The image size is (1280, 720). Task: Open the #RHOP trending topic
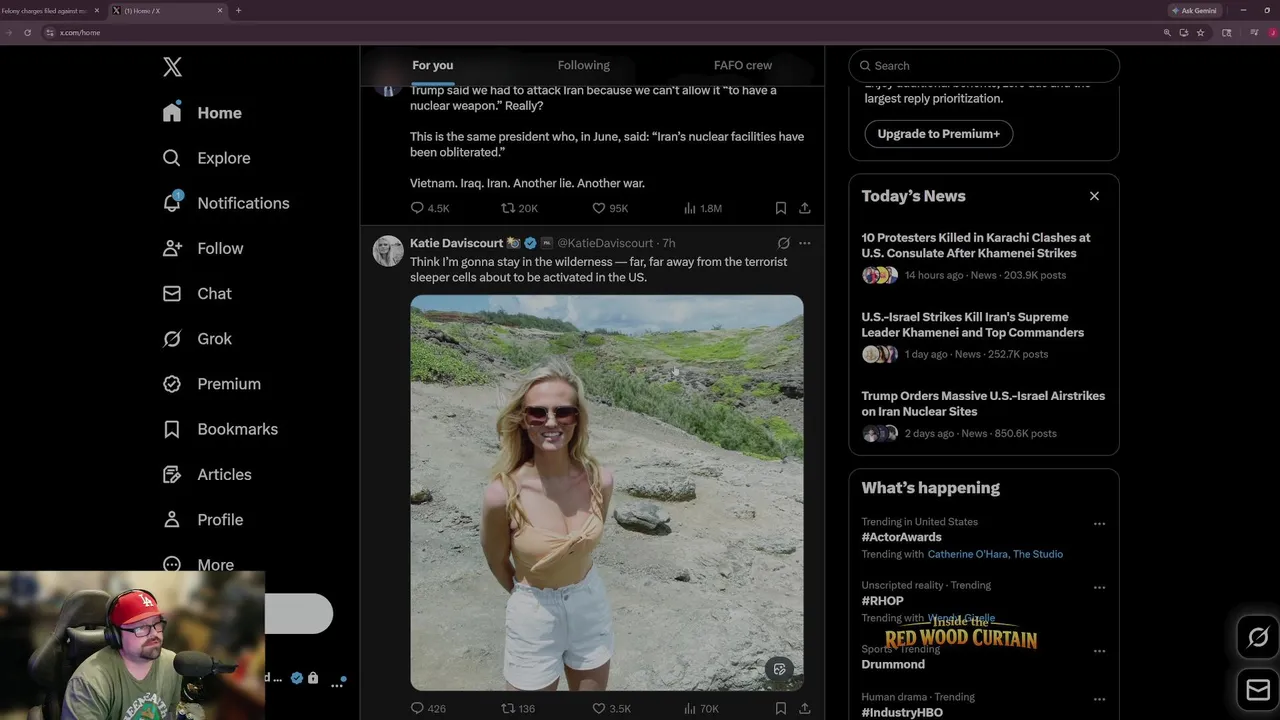[x=882, y=601]
